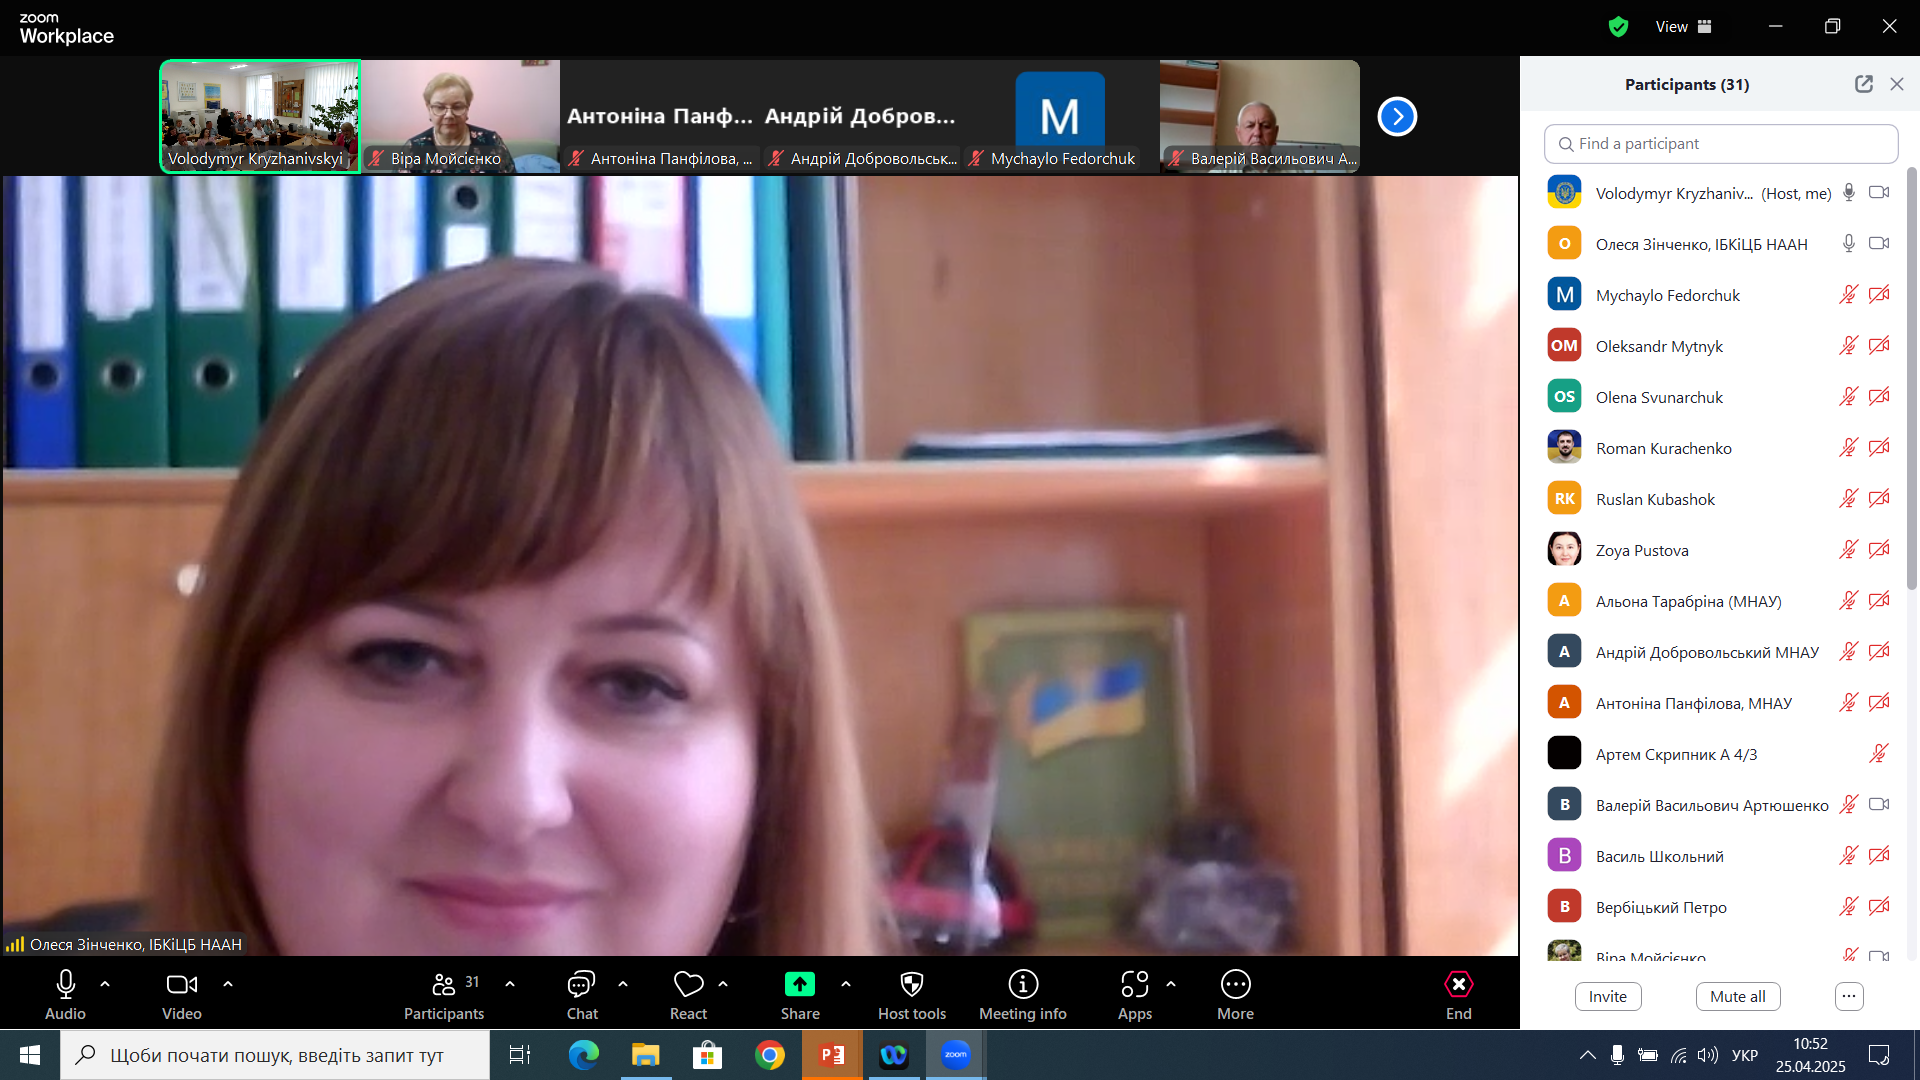Viewport: 1920px width, 1080px height.
Task: Click the Mute all button
Action: [1737, 996]
